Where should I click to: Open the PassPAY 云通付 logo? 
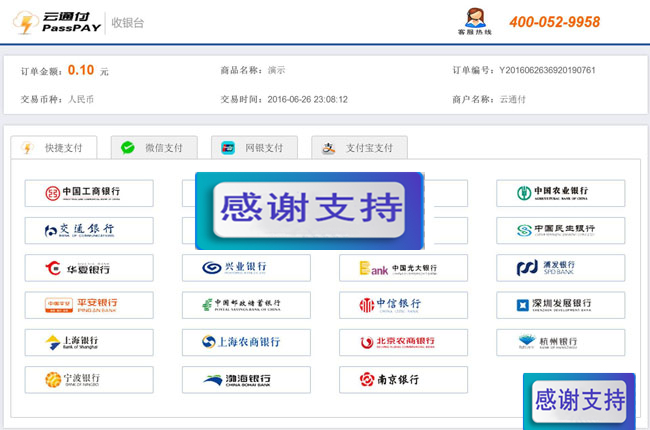pyautogui.click(x=58, y=22)
